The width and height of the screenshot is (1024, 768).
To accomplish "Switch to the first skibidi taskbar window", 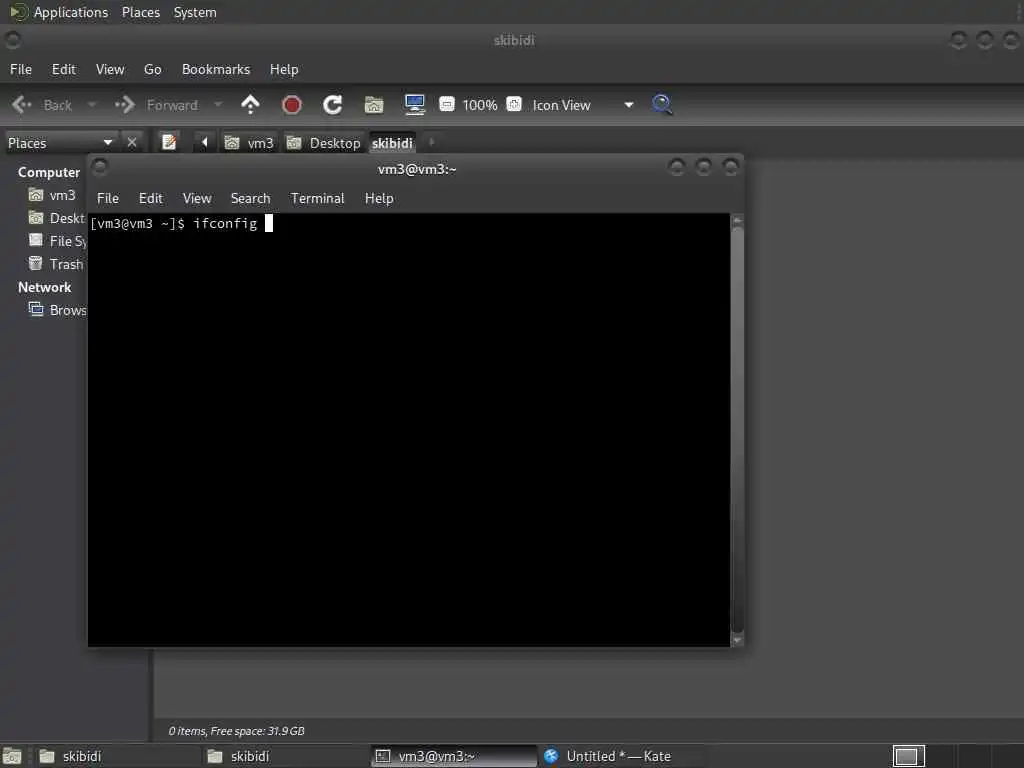I will click(117, 756).
